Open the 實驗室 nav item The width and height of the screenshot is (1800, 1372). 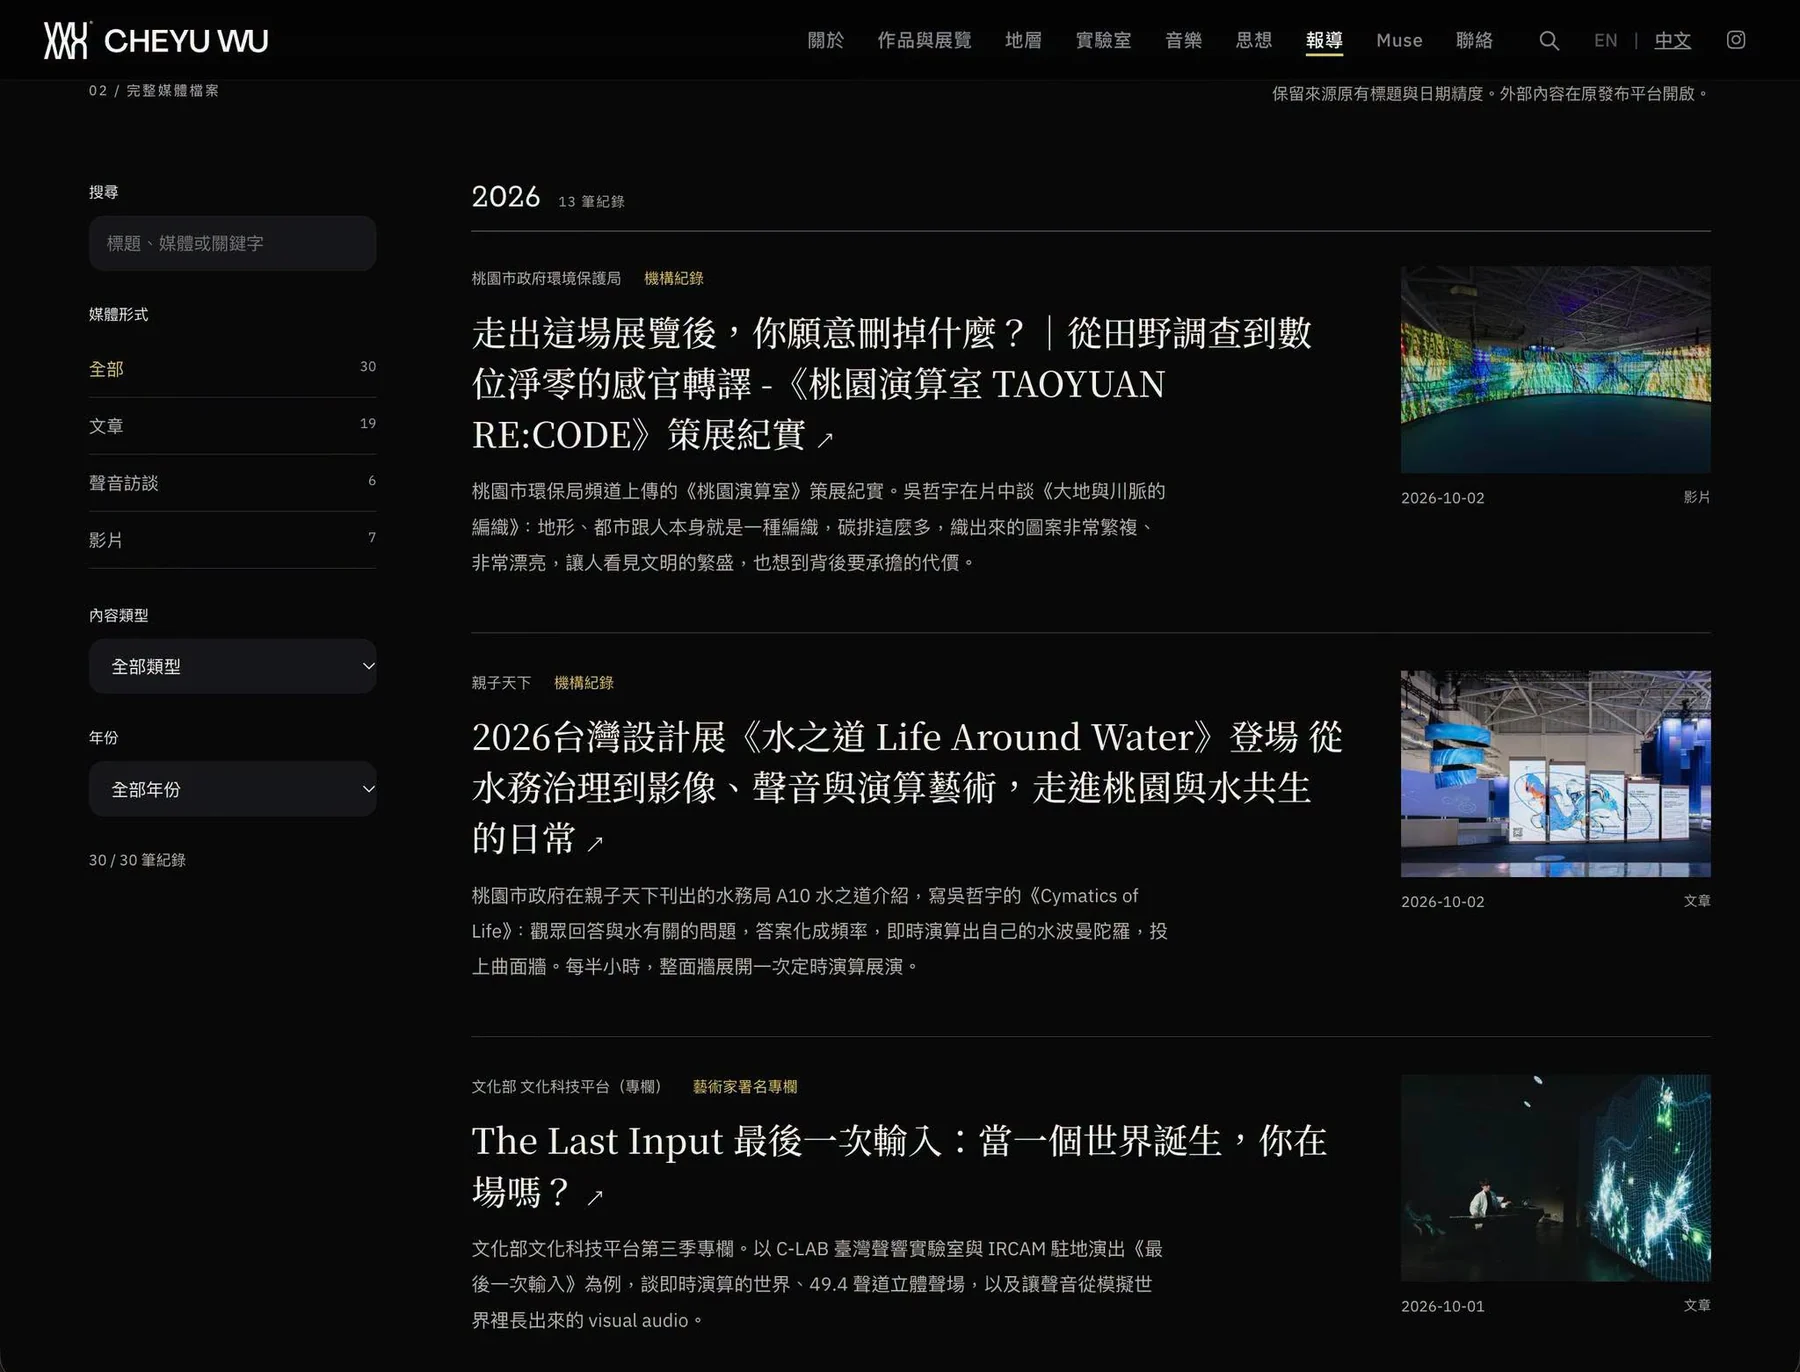1103,40
